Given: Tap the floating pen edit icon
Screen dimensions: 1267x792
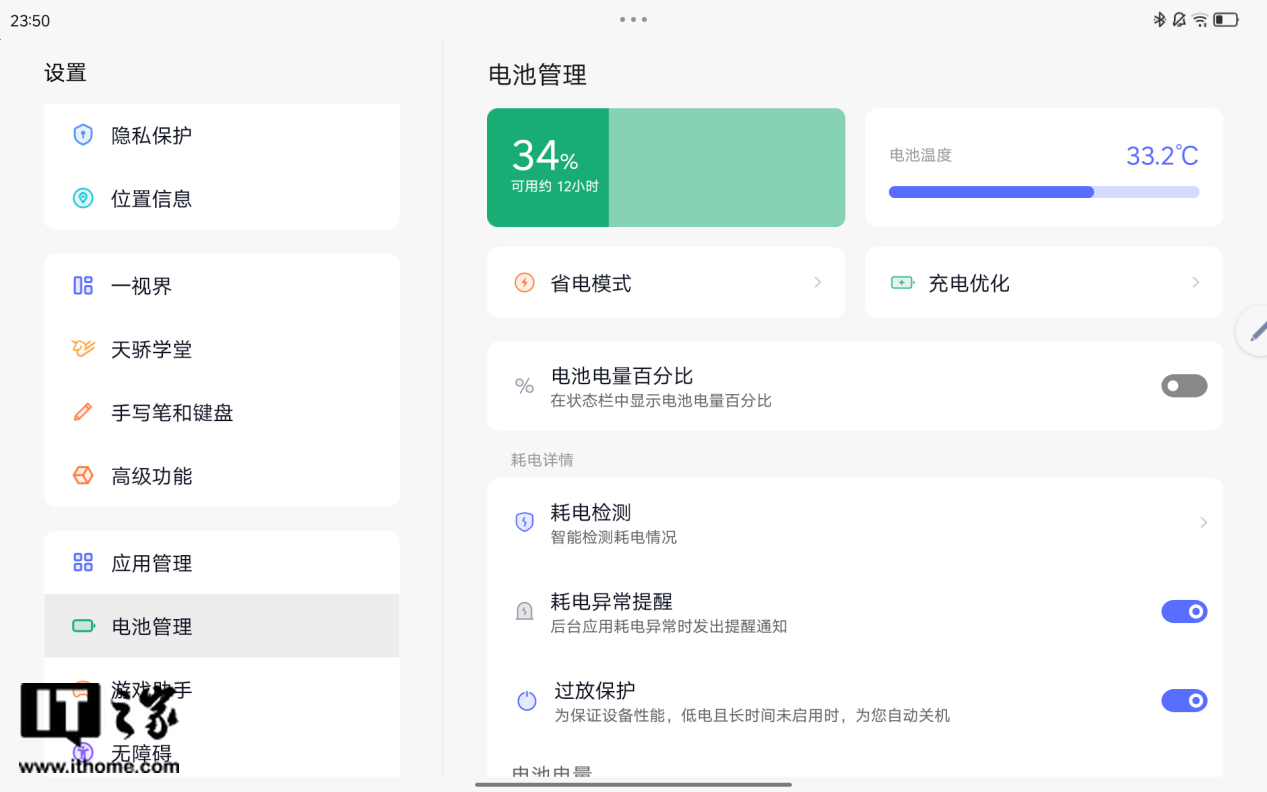Looking at the screenshot, I should coord(1257,331).
